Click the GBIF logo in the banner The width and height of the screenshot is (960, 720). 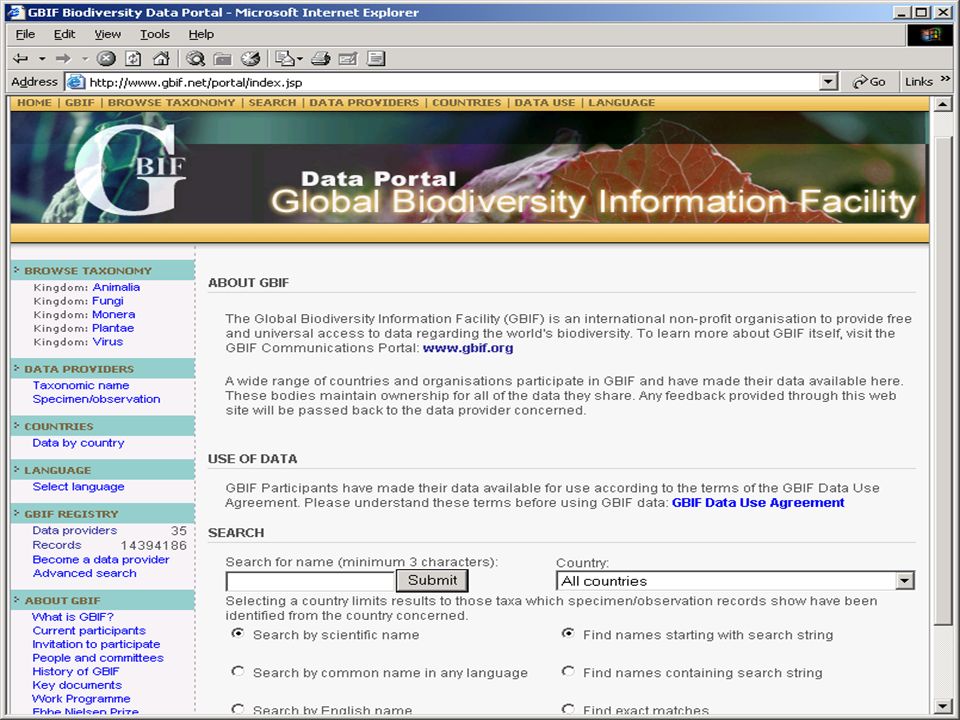pos(132,170)
